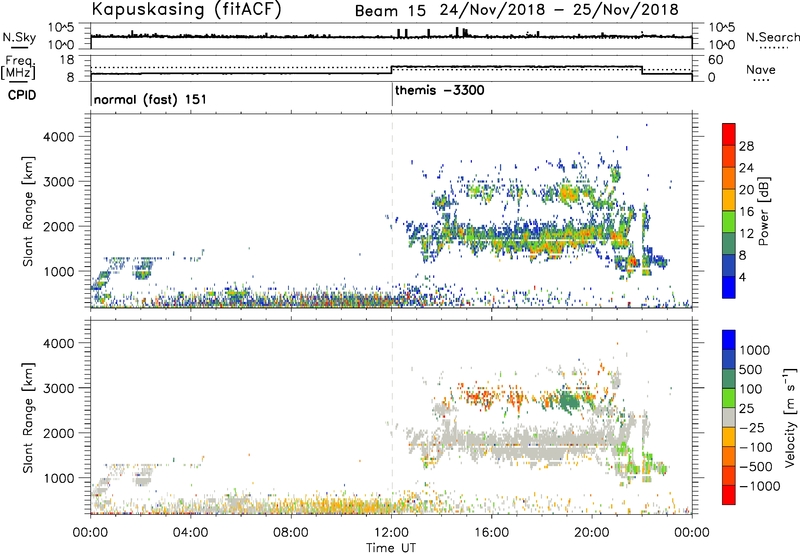
Task: Click the 'Kapuskasing (fitACF)' plot title
Action: [187, 10]
